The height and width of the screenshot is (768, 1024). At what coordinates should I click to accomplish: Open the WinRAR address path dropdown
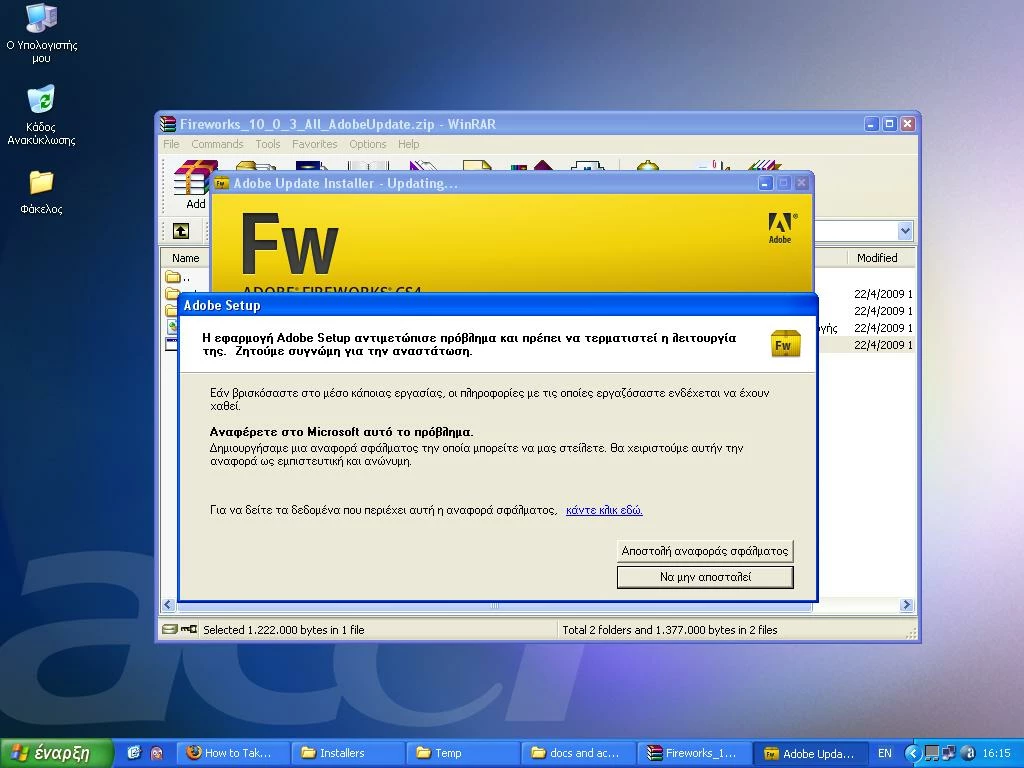click(x=904, y=231)
